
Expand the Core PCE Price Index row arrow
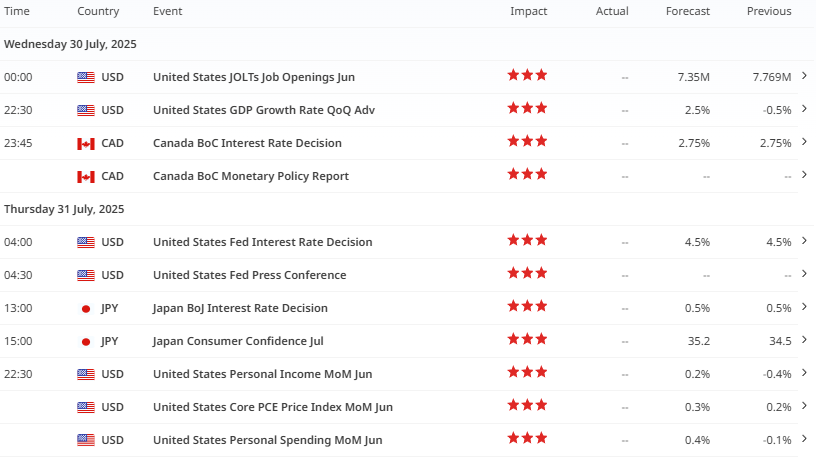point(805,406)
